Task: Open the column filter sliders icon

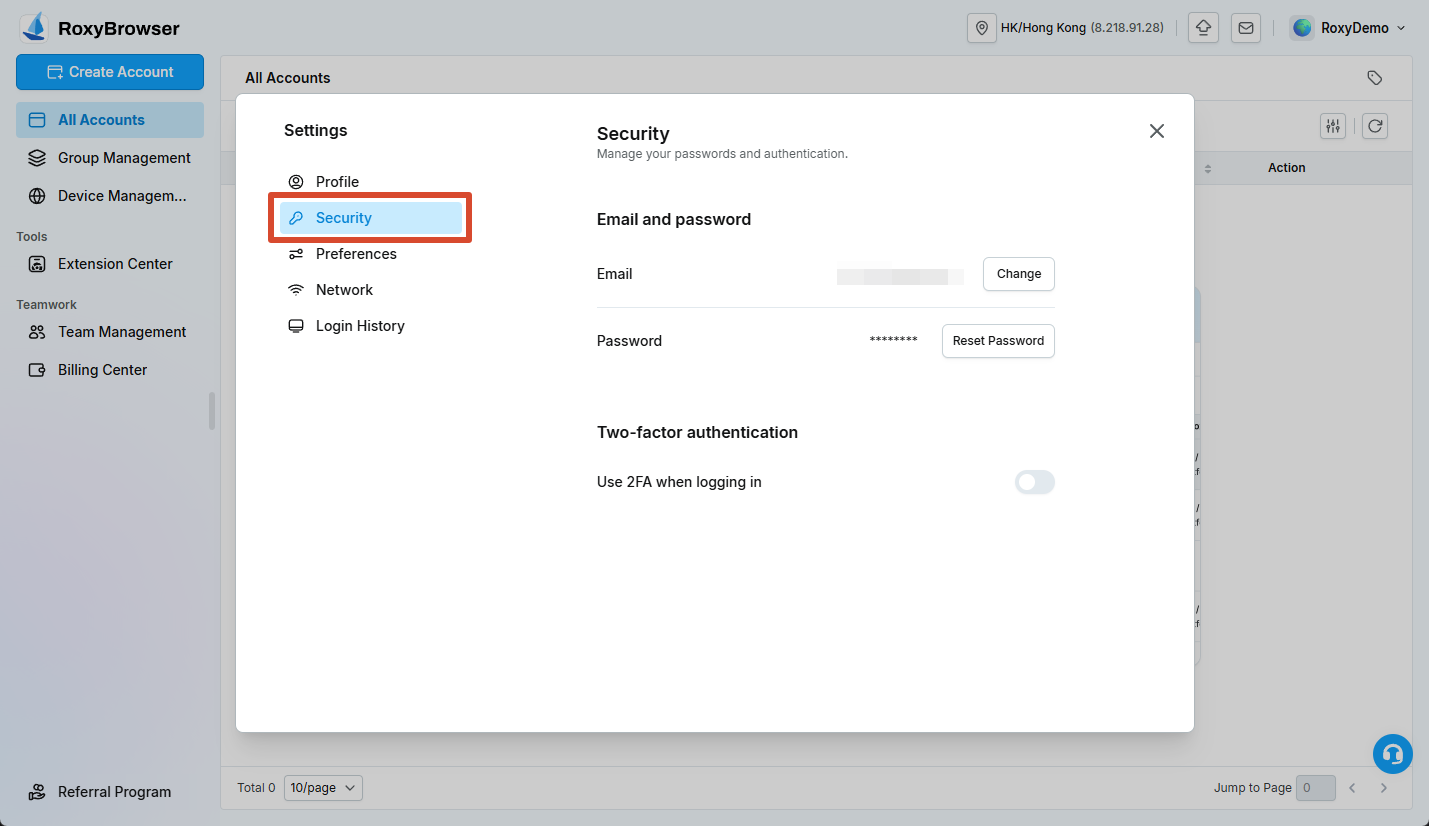Action: tap(1333, 126)
